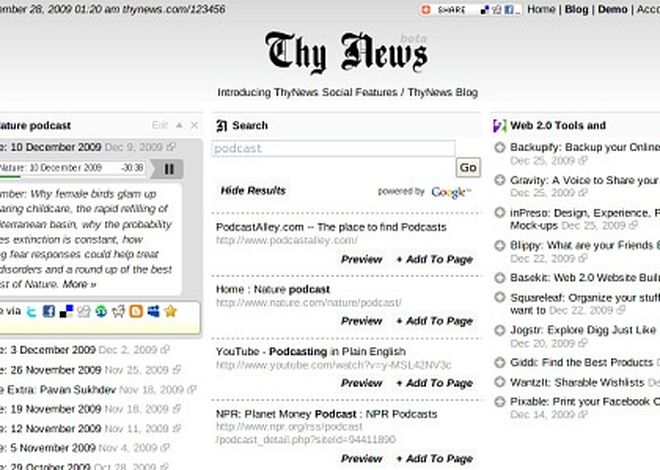Add Nature podcast result to page
This screenshot has height=470, width=660.
pos(434,321)
